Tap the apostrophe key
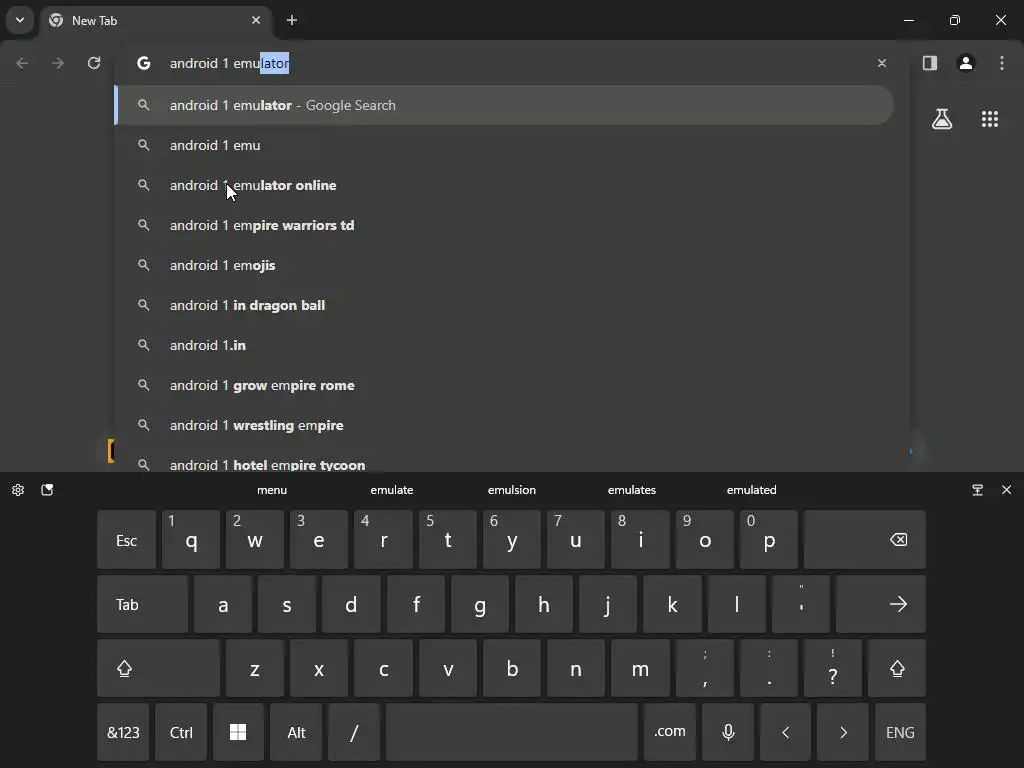This screenshot has width=1024, height=768. pos(801,604)
